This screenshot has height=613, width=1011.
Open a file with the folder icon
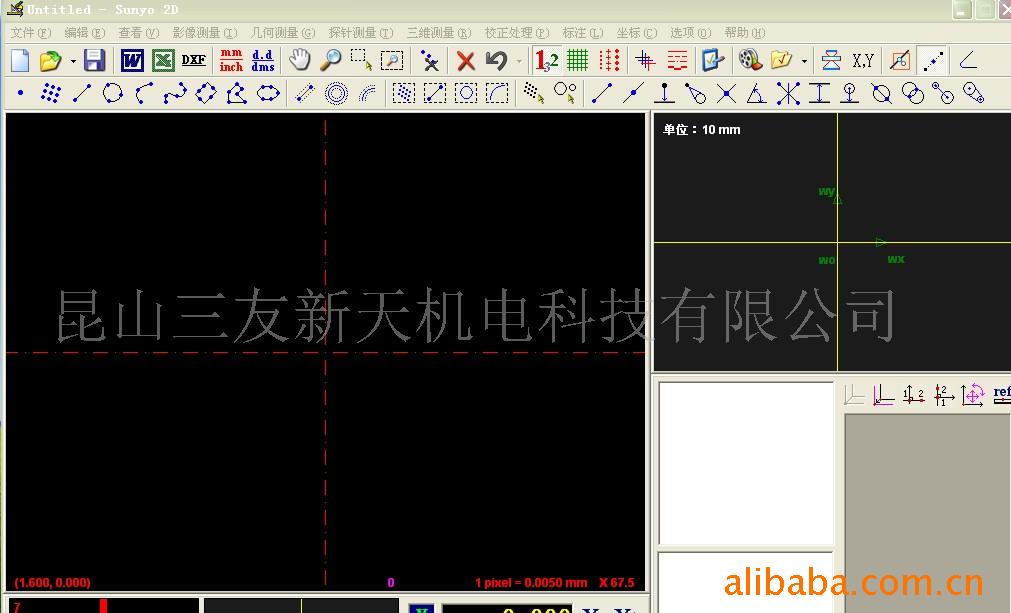50,61
